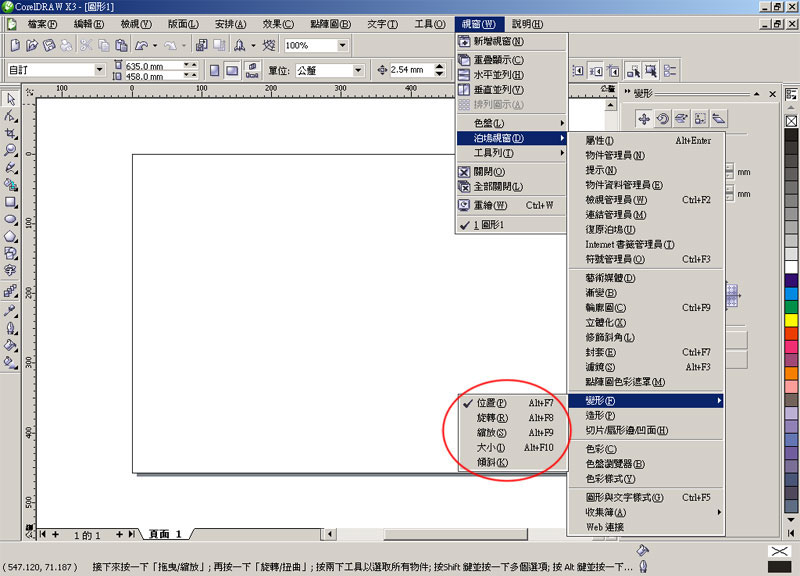Select landscape page orientation button
The image size is (800, 576).
[x=232, y=70]
